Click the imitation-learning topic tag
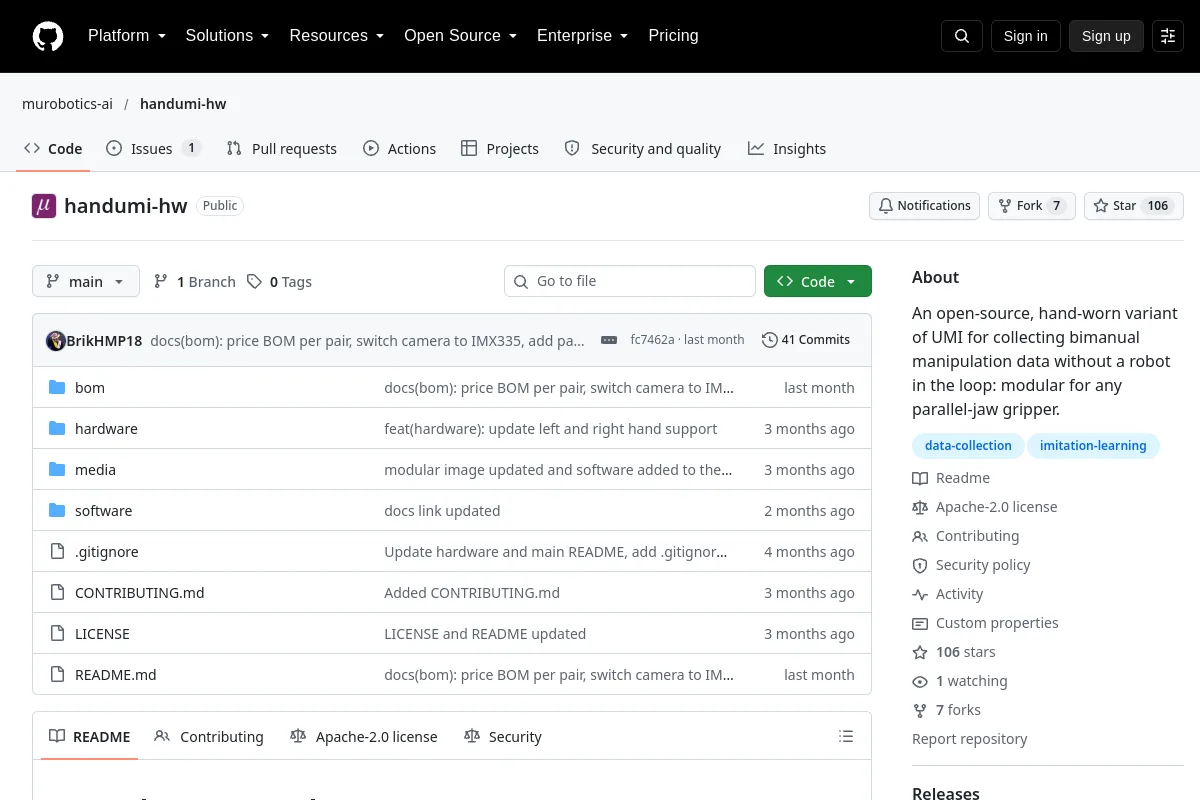 pyautogui.click(x=1093, y=446)
